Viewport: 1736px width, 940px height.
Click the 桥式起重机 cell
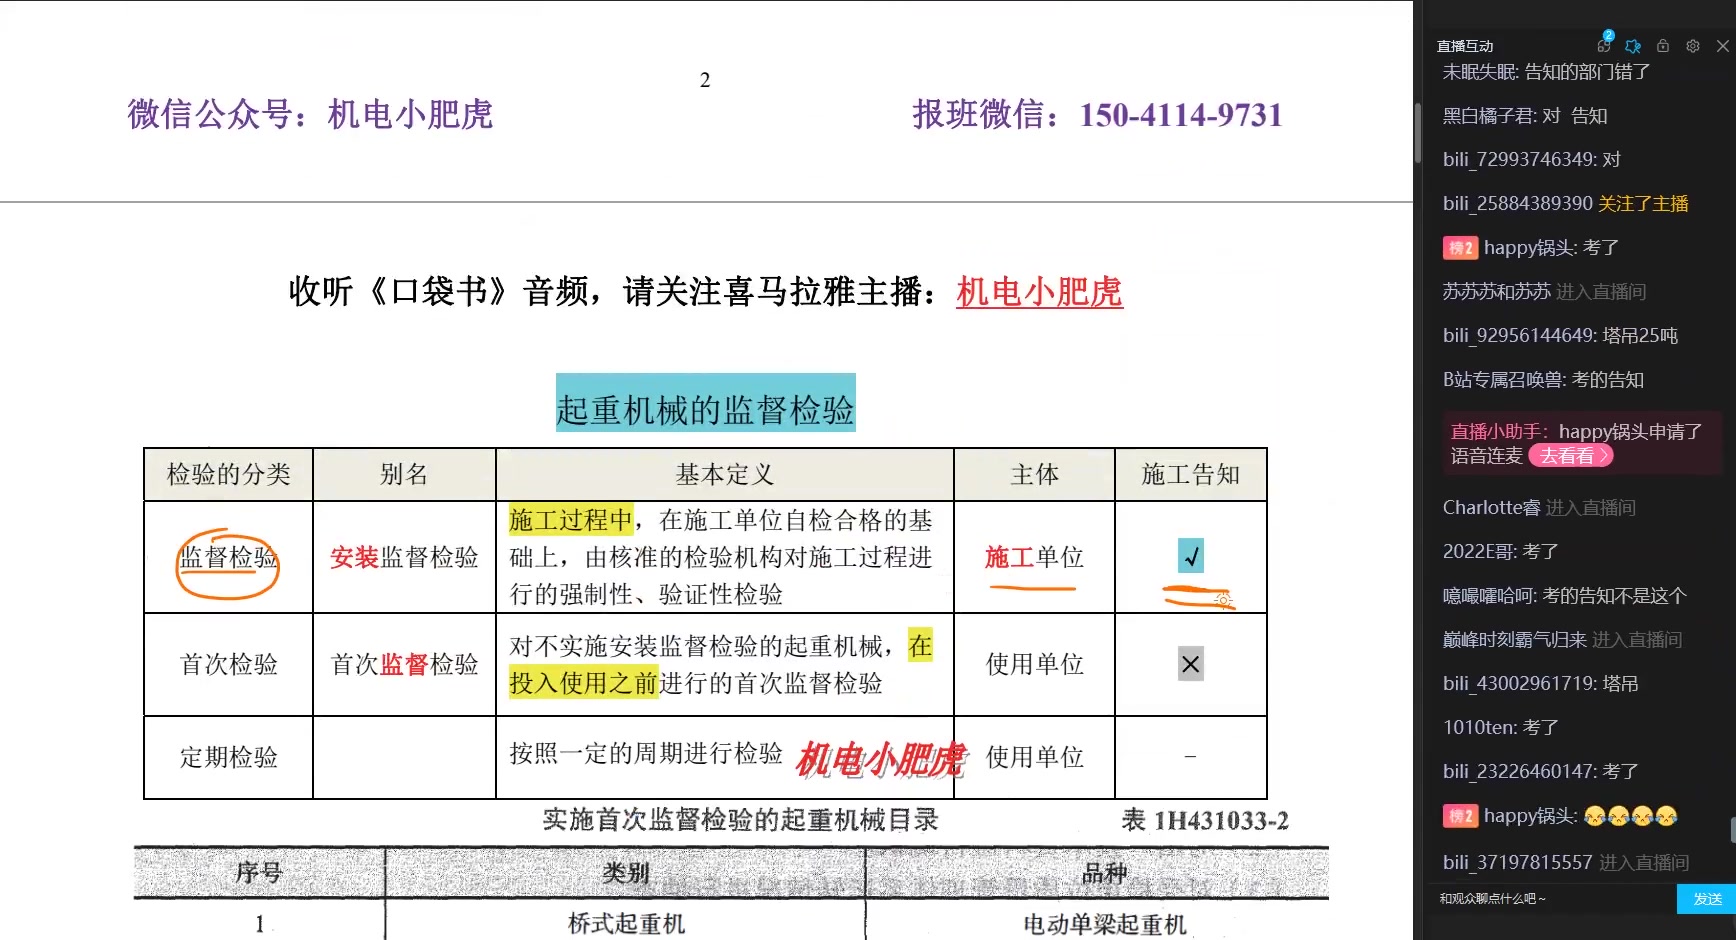pyautogui.click(x=626, y=924)
